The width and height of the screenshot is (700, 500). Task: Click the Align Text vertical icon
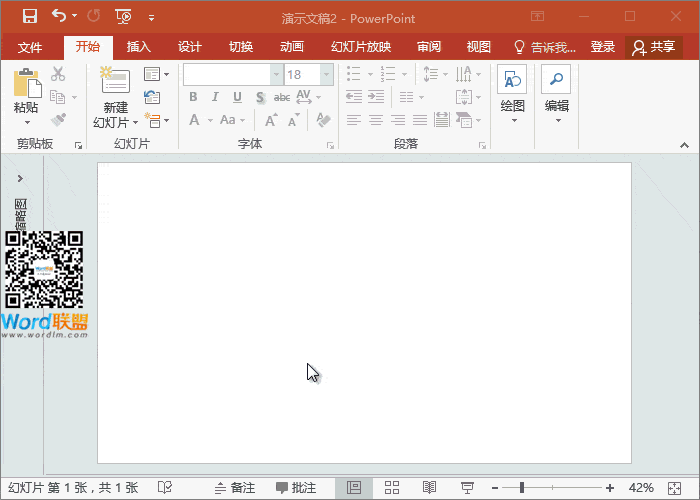coord(464,97)
